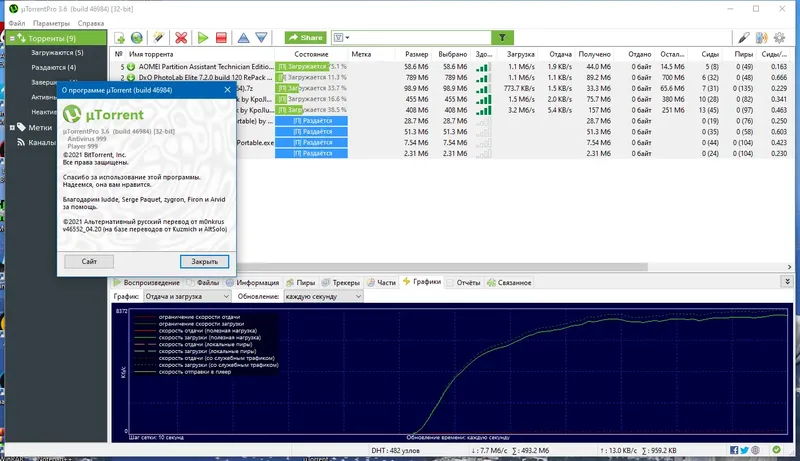
Task: Click the Метки tag icon in sidebar
Action: pos(21,127)
